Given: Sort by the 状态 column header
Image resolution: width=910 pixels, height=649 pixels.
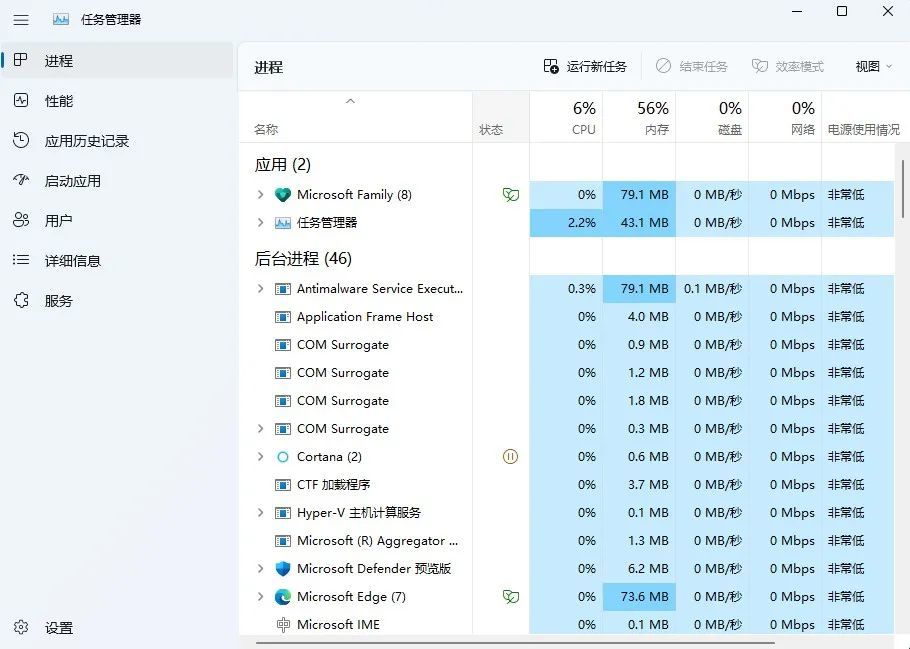Looking at the screenshot, I should click(501, 117).
